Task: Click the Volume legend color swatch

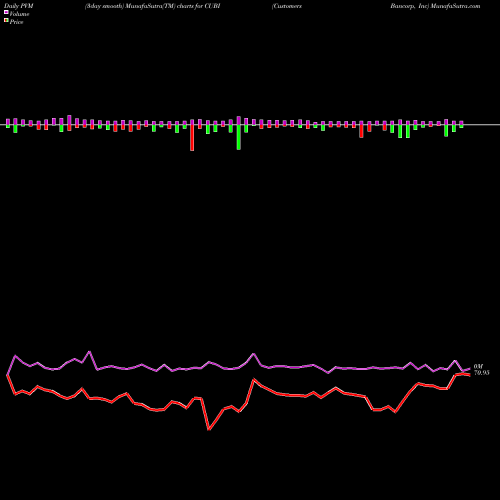Action: point(6,12)
